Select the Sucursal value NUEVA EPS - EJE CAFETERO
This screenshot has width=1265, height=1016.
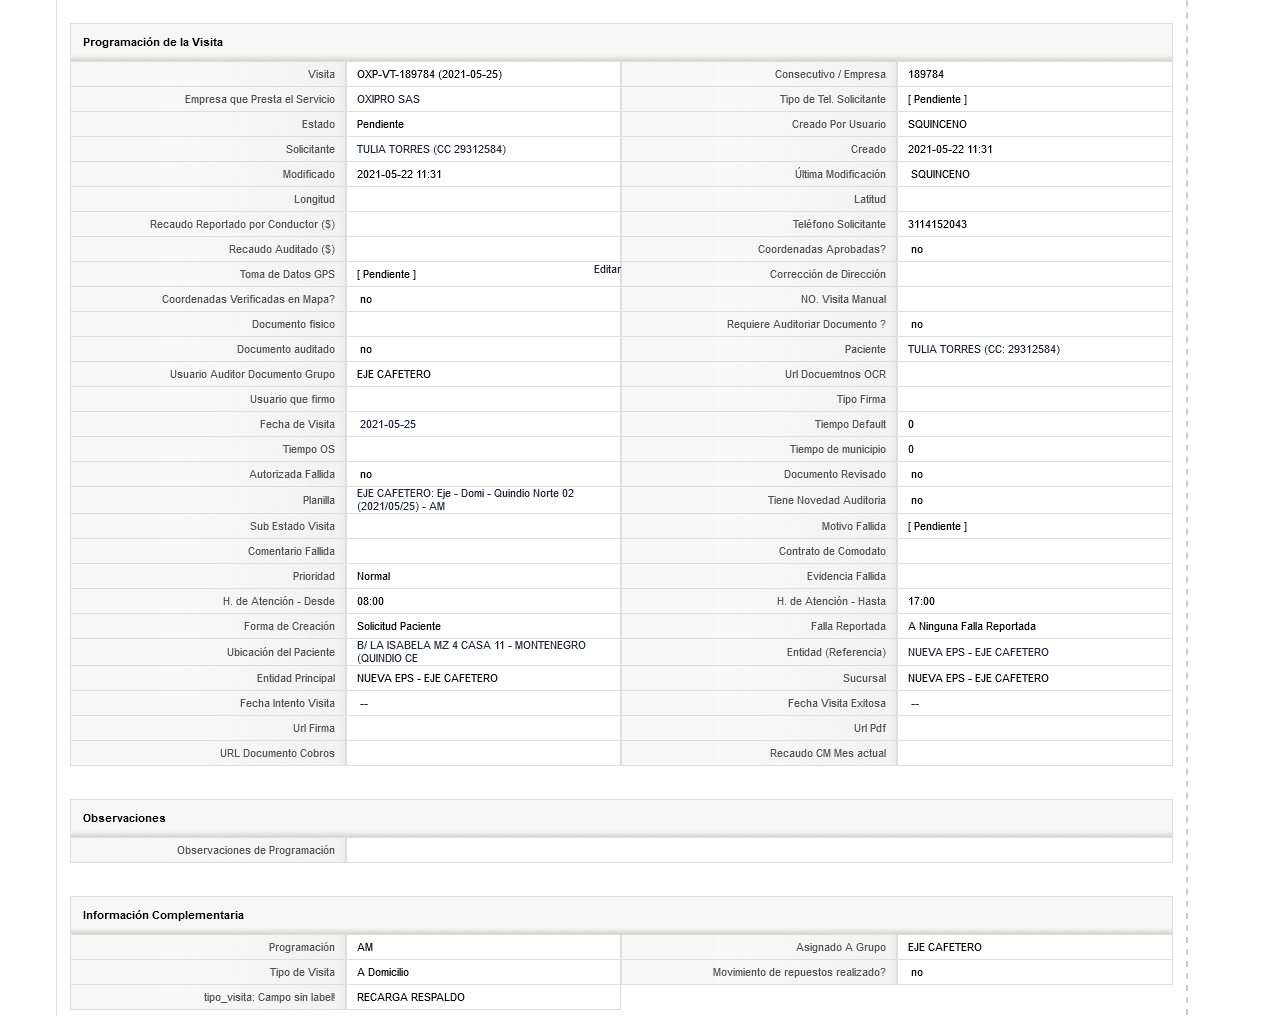point(978,678)
